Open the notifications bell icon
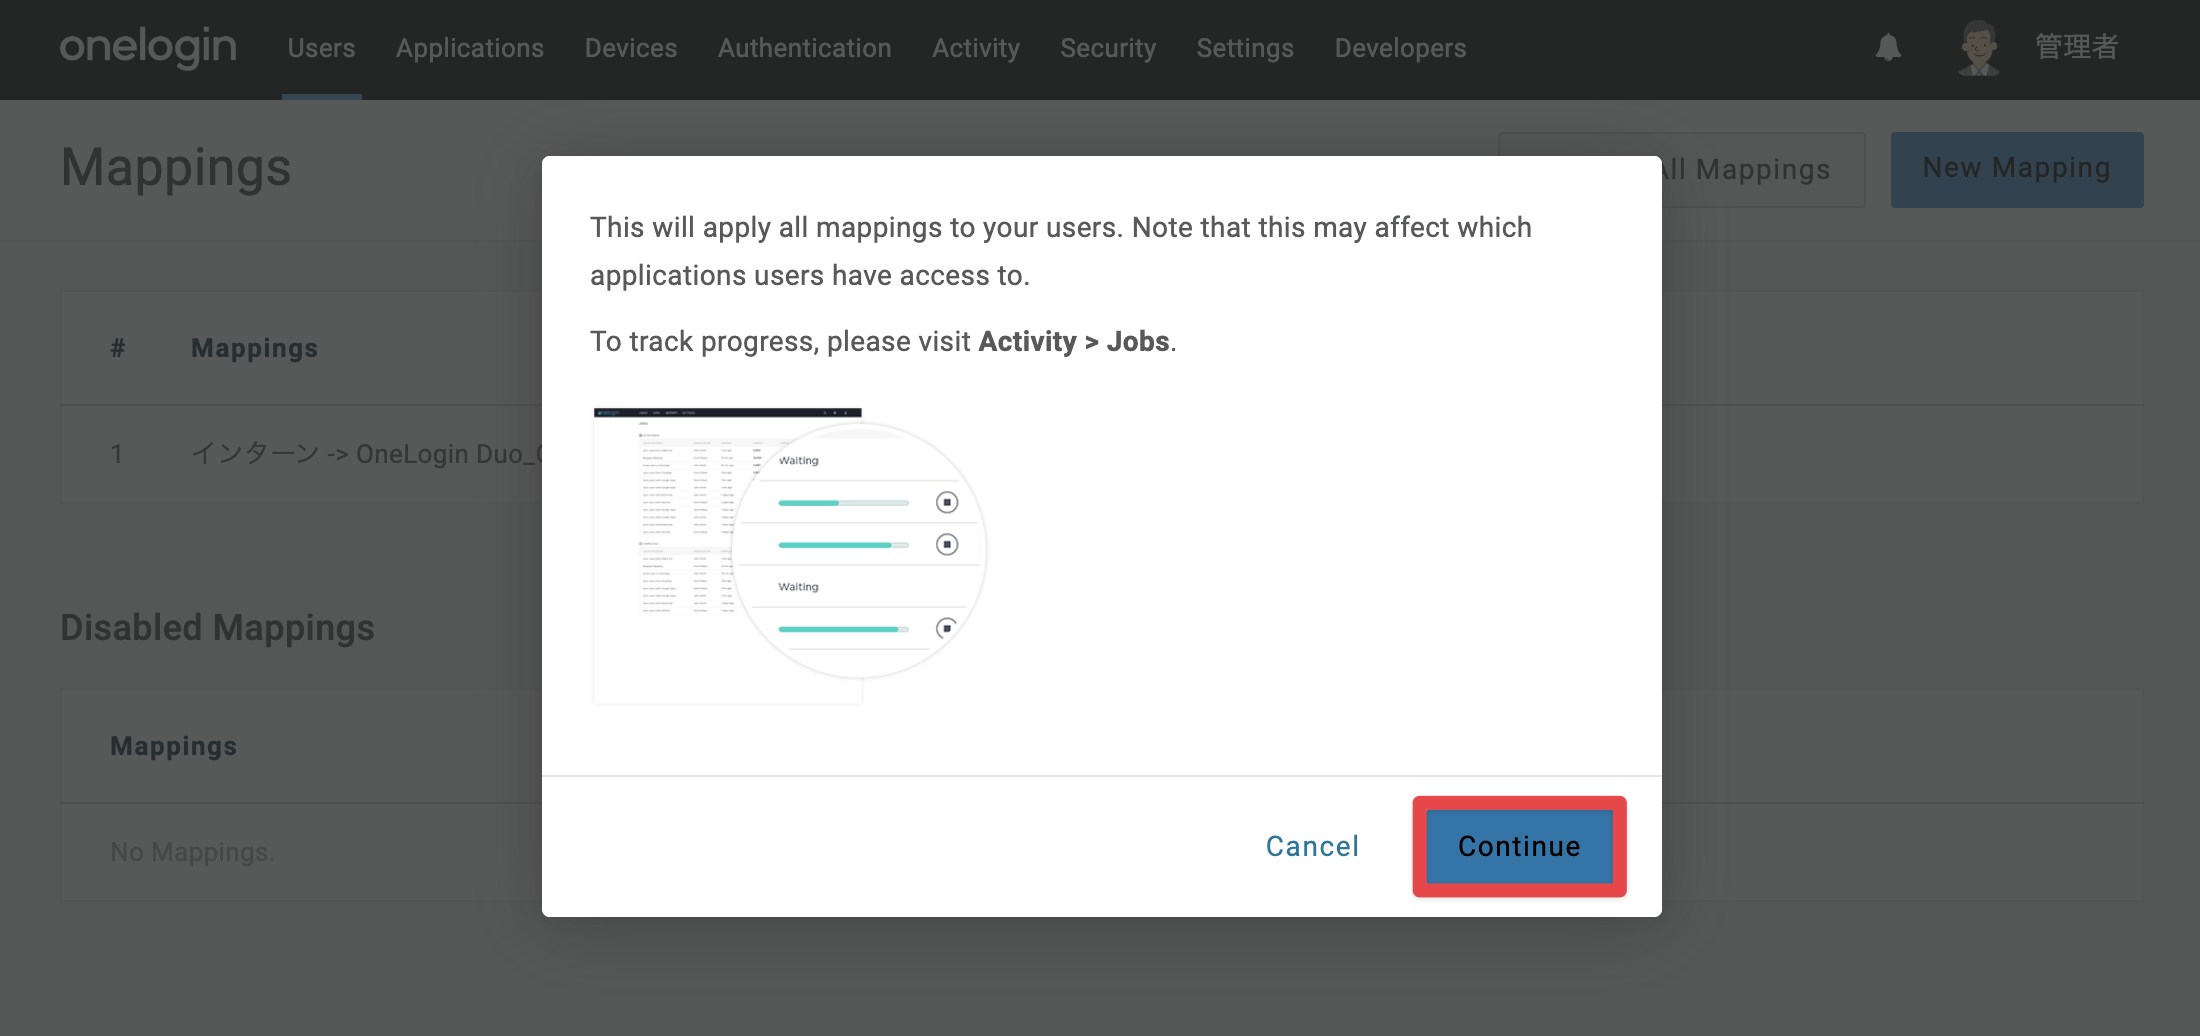Screen dimensions: 2200x1036 [1888, 47]
